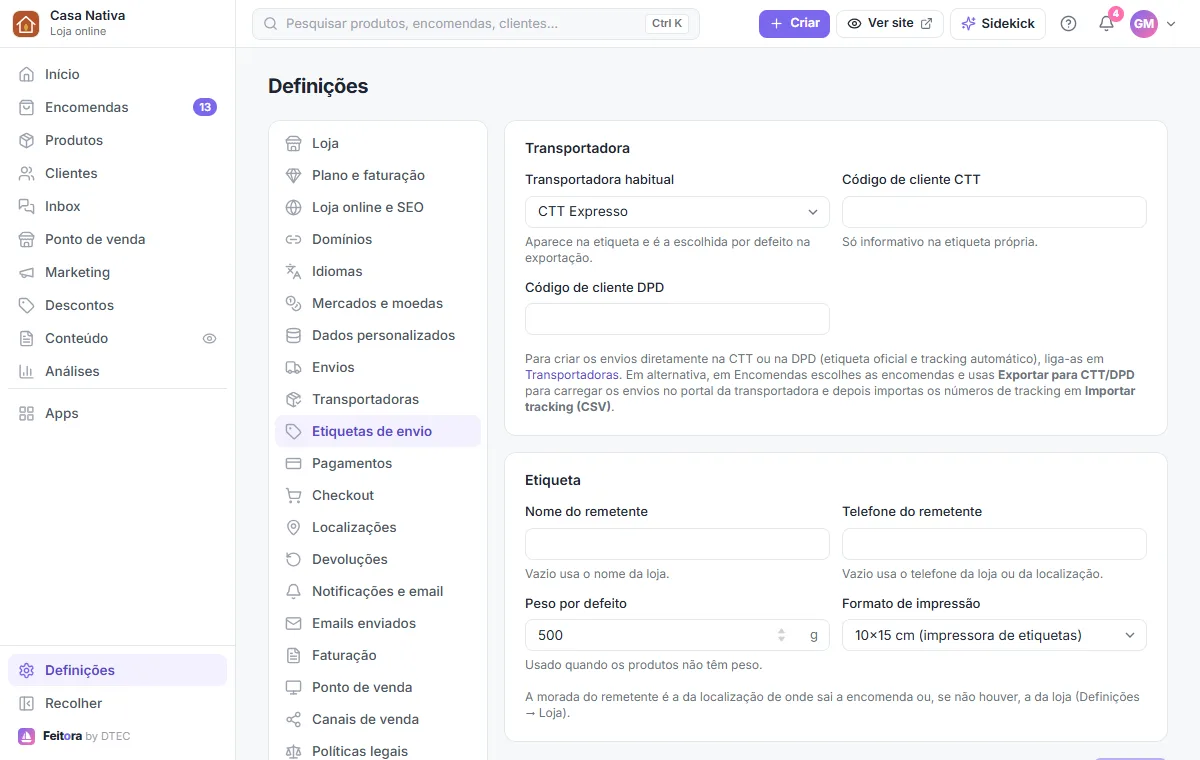Open notifications bell with badge 4
Image resolution: width=1200 pixels, height=760 pixels.
(x=1106, y=23)
